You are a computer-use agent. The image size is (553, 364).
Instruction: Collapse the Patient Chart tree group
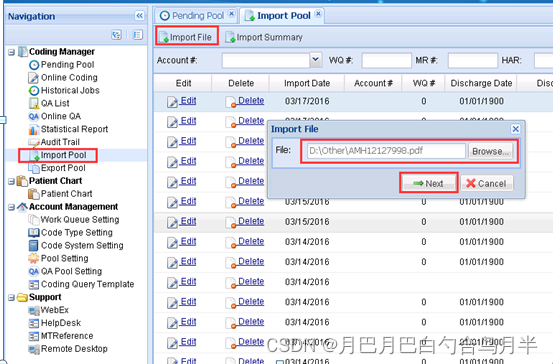click(11, 181)
